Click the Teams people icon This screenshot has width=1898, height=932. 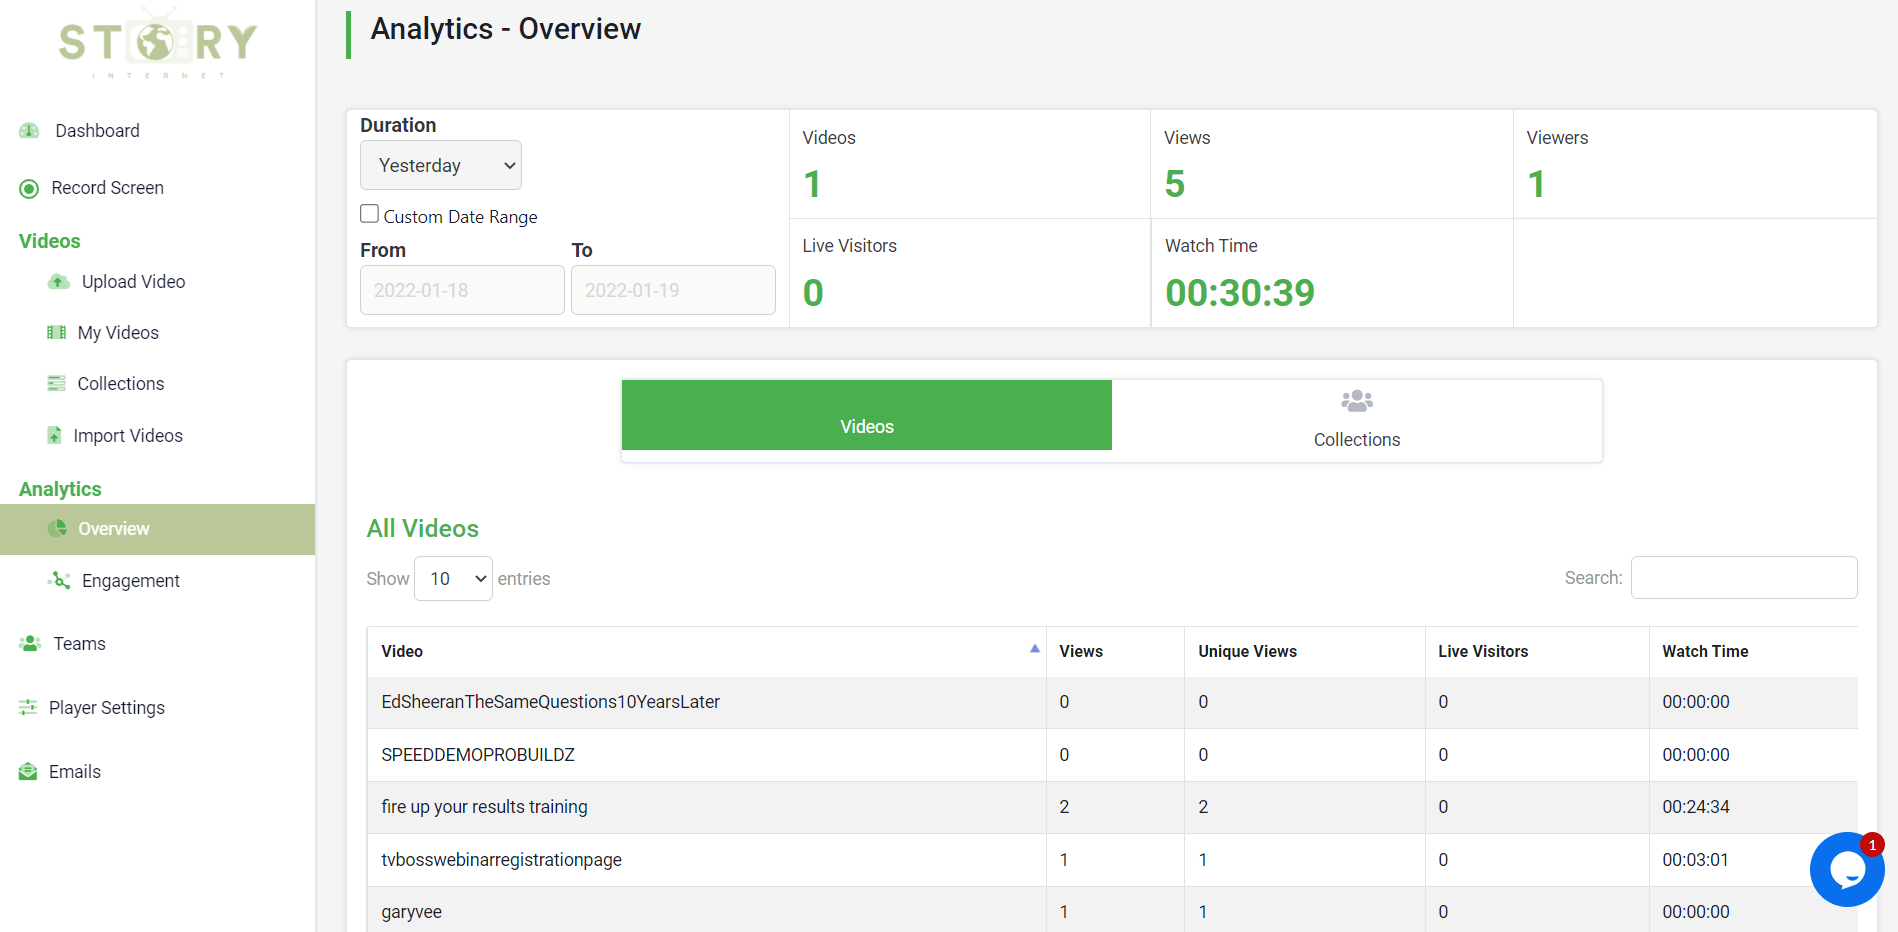coord(29,644)
